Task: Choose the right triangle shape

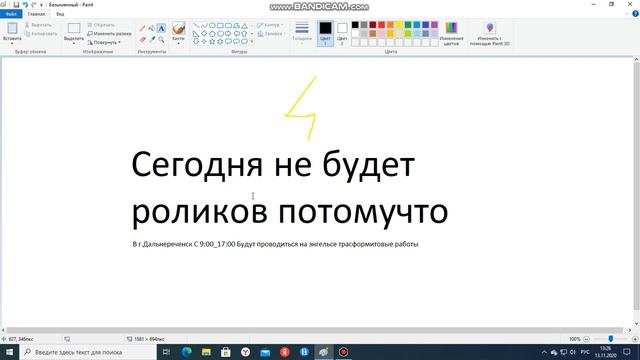Action: pos(196,33)
